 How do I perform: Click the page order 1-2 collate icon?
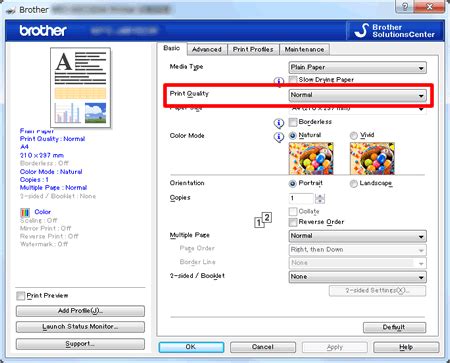point(263,220)
